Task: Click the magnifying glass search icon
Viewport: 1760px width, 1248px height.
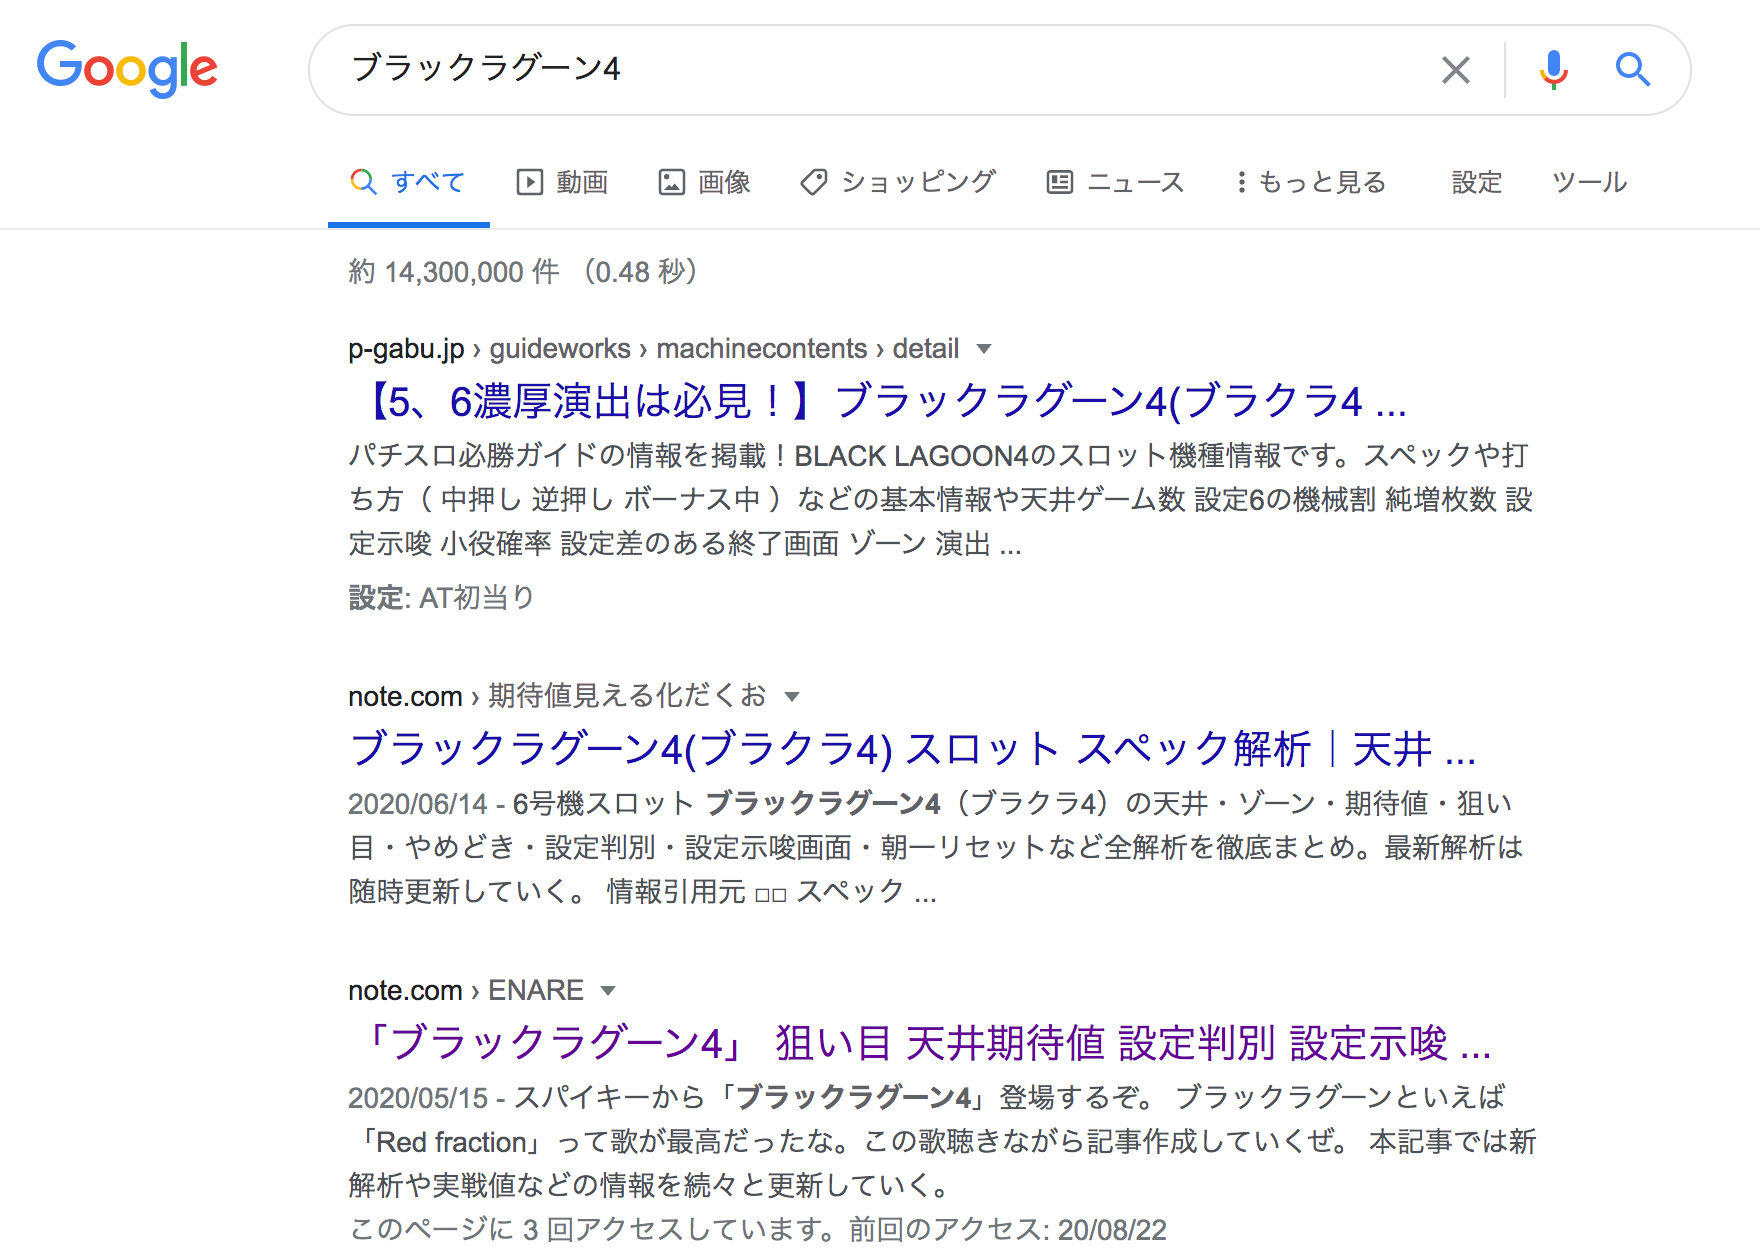Action: tap(1632, 70)
